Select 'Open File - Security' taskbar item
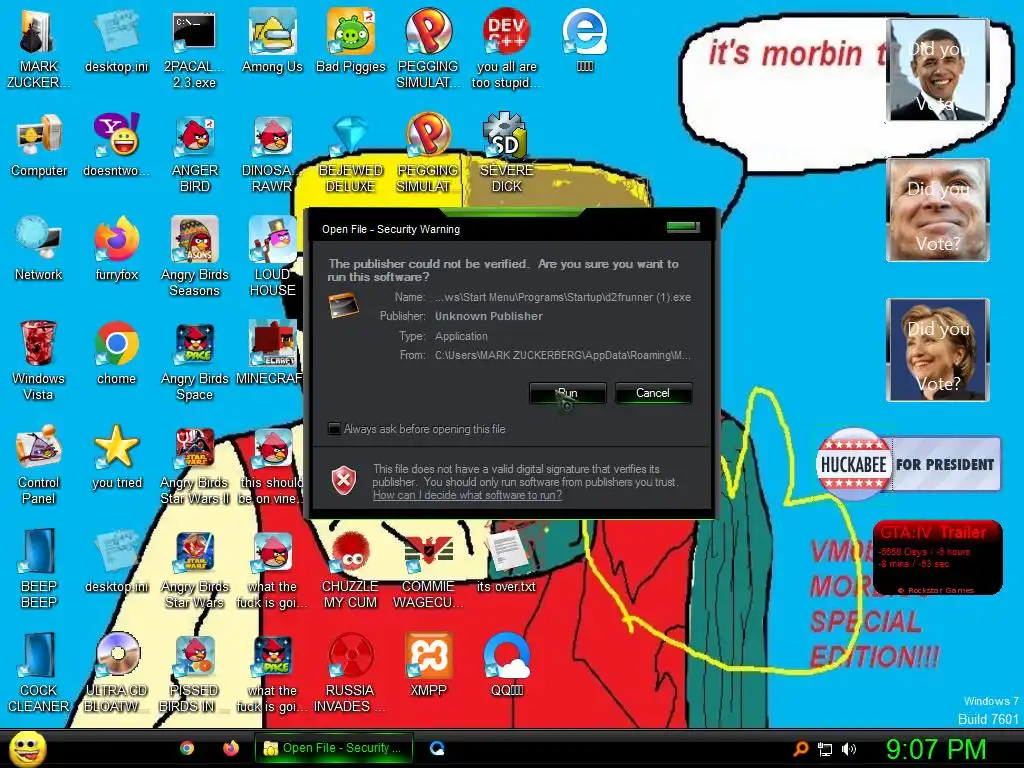 (334, 748)
